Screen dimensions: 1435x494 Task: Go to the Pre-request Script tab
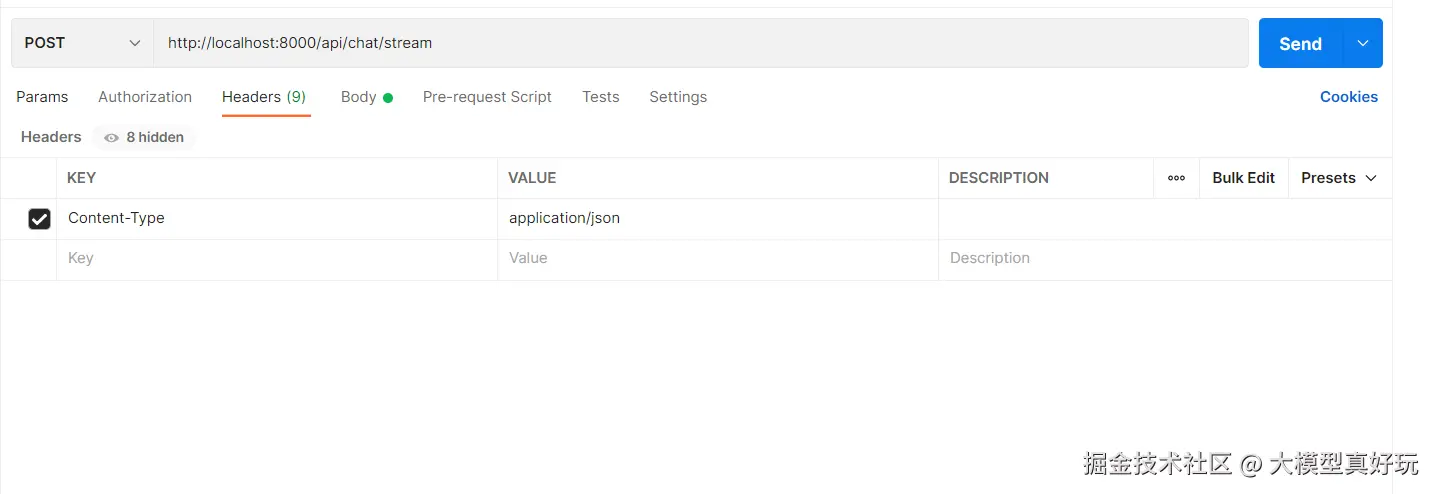[x=487, y=97]
